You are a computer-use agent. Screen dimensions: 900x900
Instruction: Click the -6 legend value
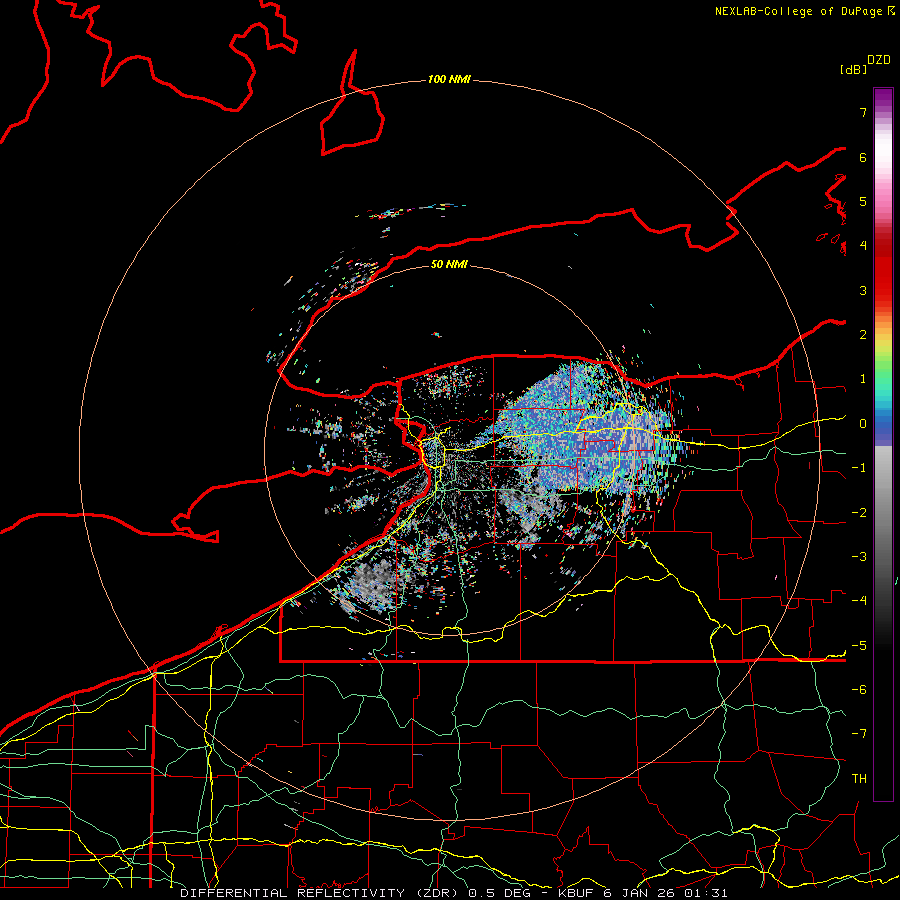(859, 690)
